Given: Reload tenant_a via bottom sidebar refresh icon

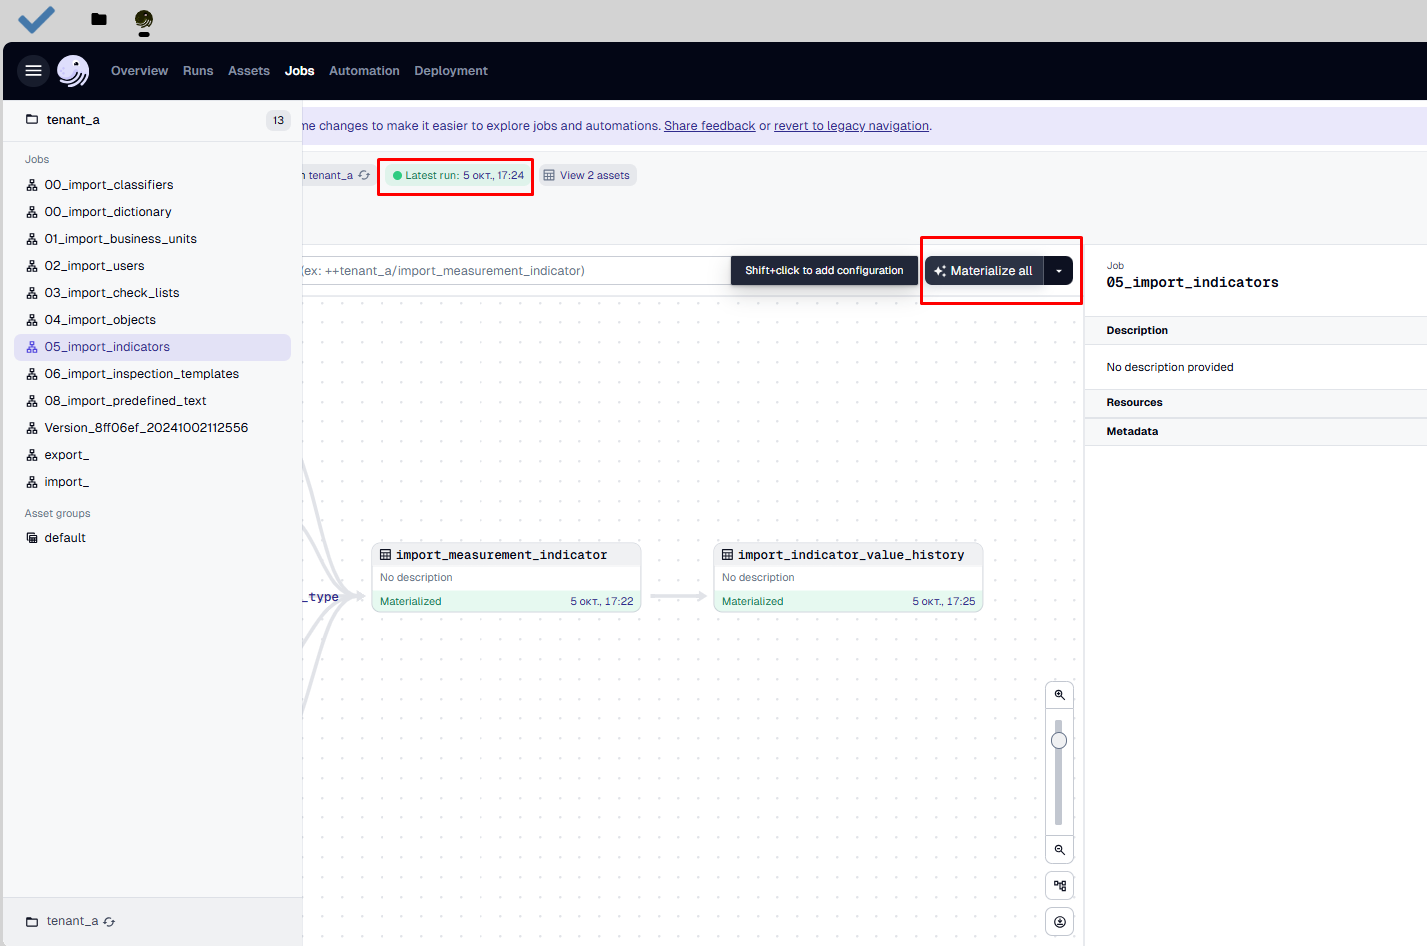Looking at the screenshot, I should click(109, 922).
